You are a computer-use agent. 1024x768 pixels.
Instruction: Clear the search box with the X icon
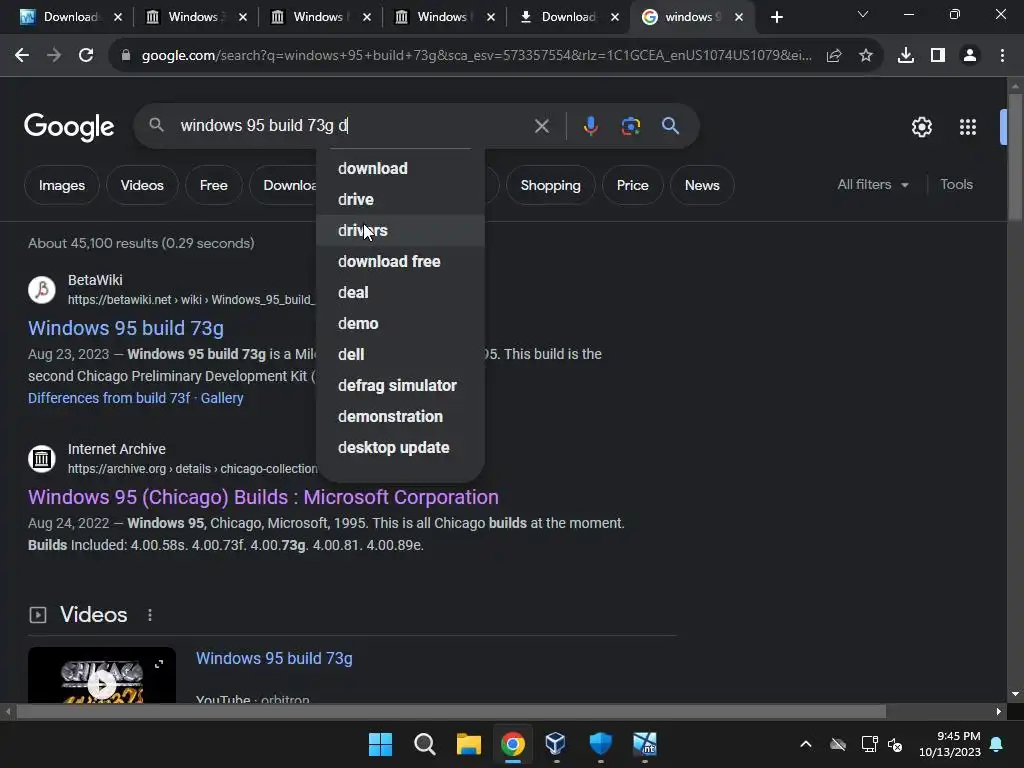tap(541, 125)
